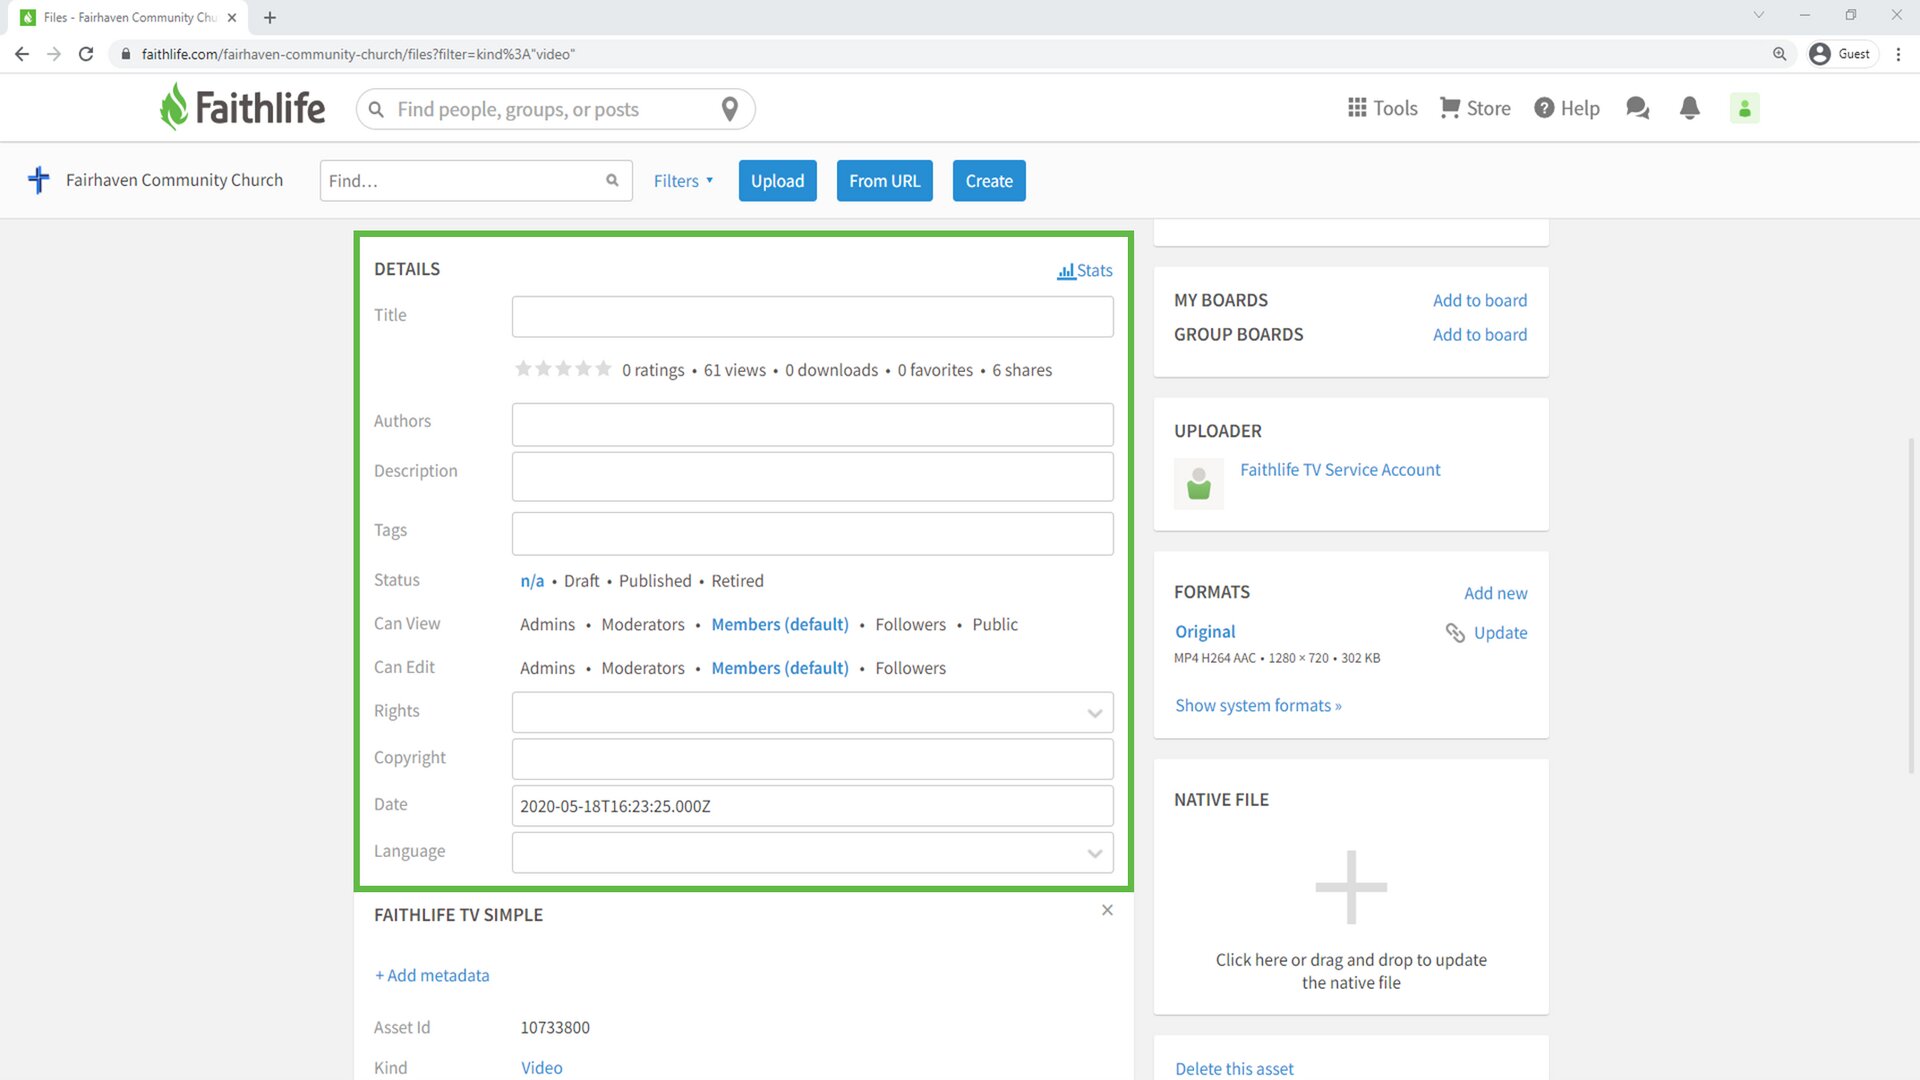Viewport: 1920px width, 1080px height.
Task: Open the tab search chevron in title bar
Action: tap(1759, 15)
